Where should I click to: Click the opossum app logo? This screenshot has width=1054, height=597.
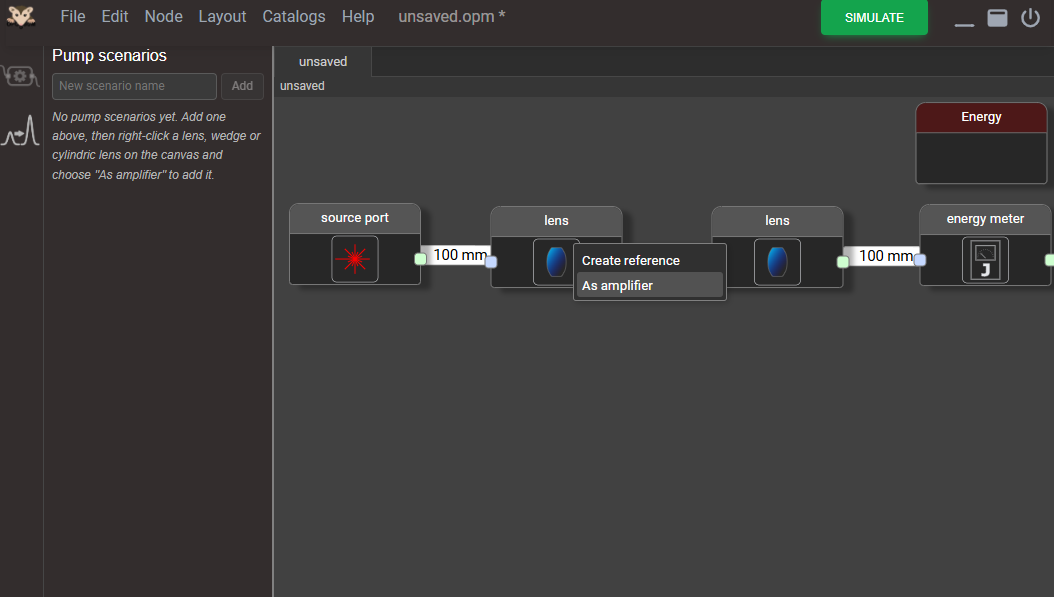coord(21,16)
